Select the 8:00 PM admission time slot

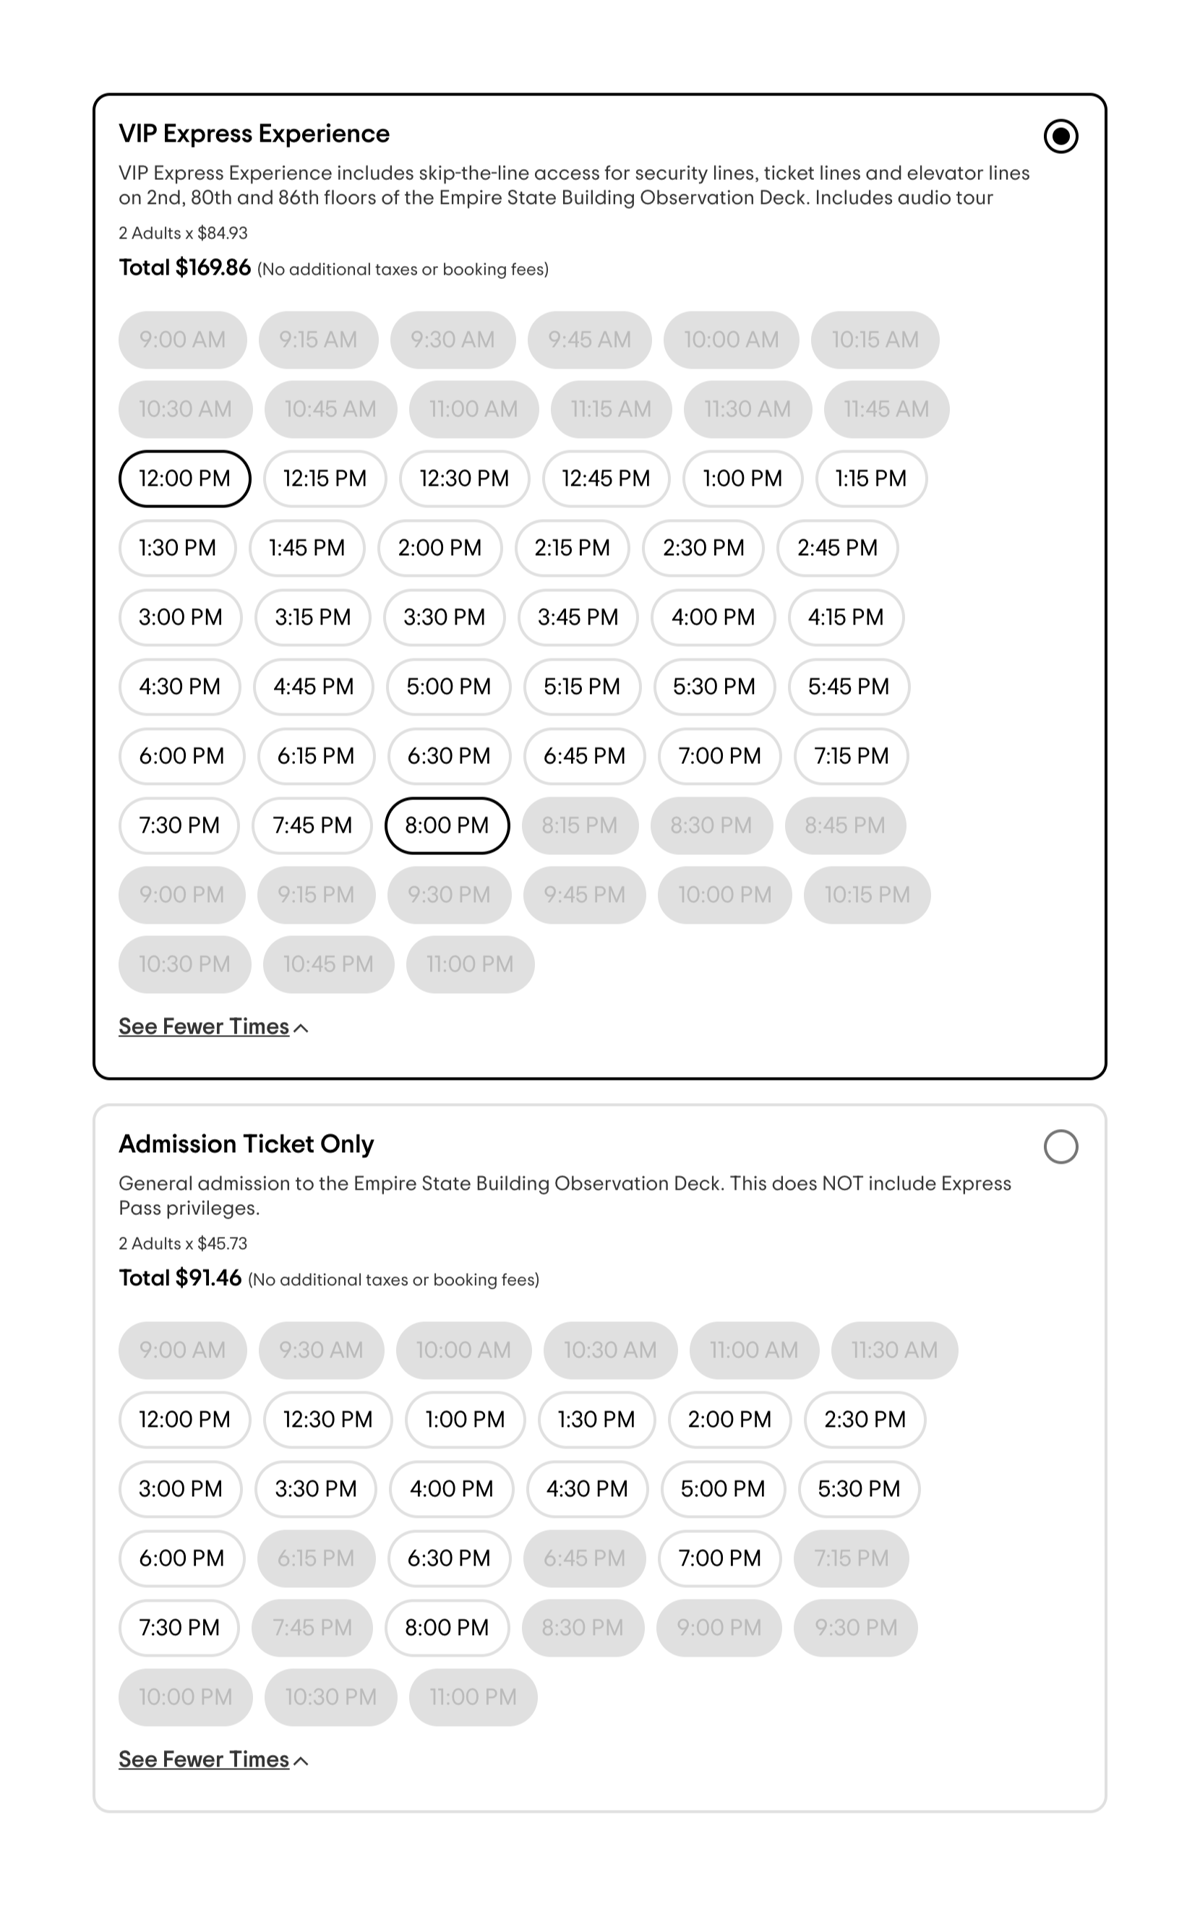[x=448, y=1627]
